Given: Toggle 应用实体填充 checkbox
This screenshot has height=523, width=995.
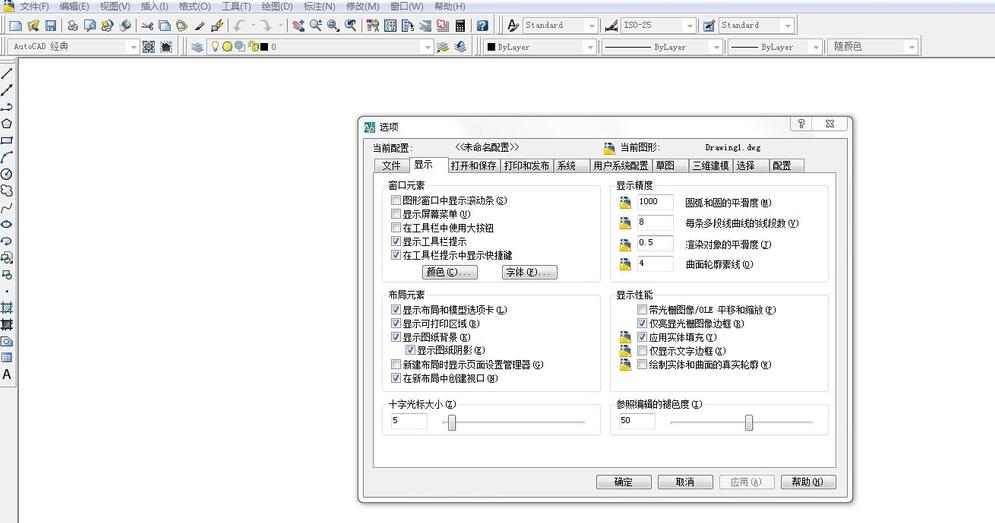Looking at the screenshot, I should point(642,337).
